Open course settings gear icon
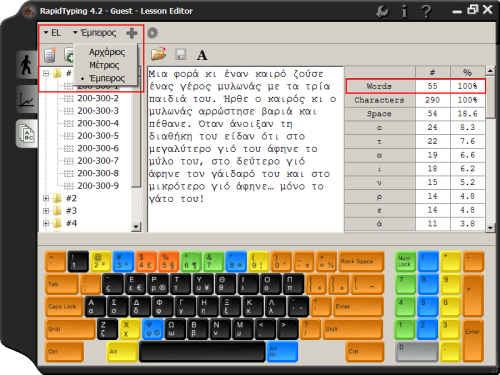The image size is (500, 375). (x=152, y=33)
